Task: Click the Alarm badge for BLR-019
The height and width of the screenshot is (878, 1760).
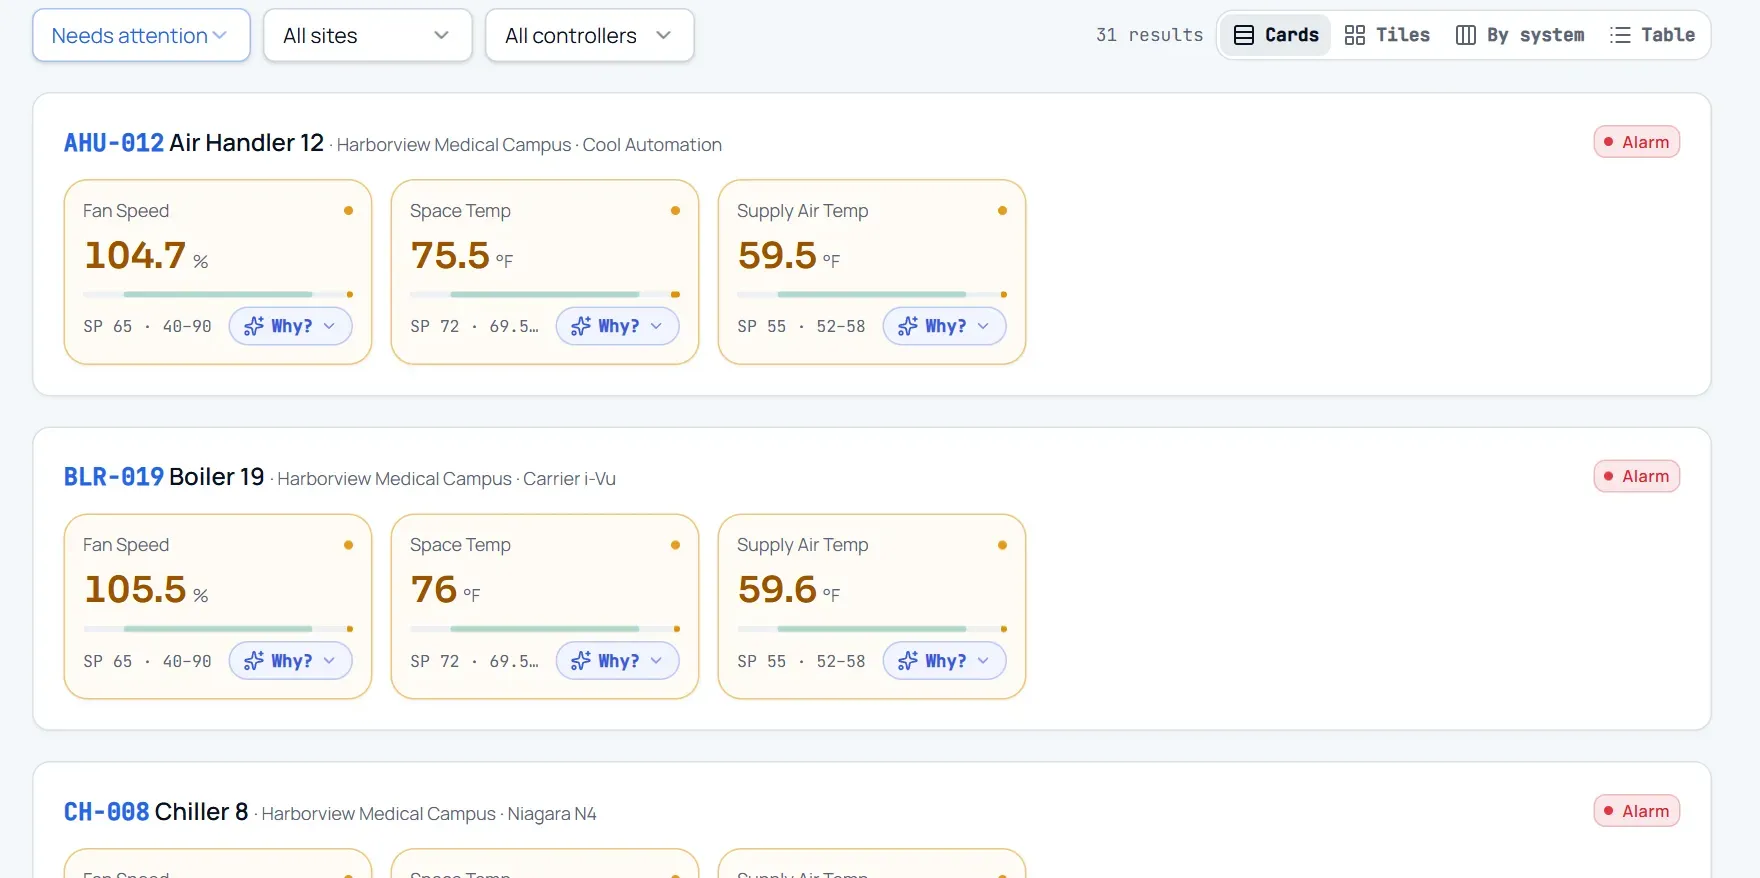Action: point(1637,476)
